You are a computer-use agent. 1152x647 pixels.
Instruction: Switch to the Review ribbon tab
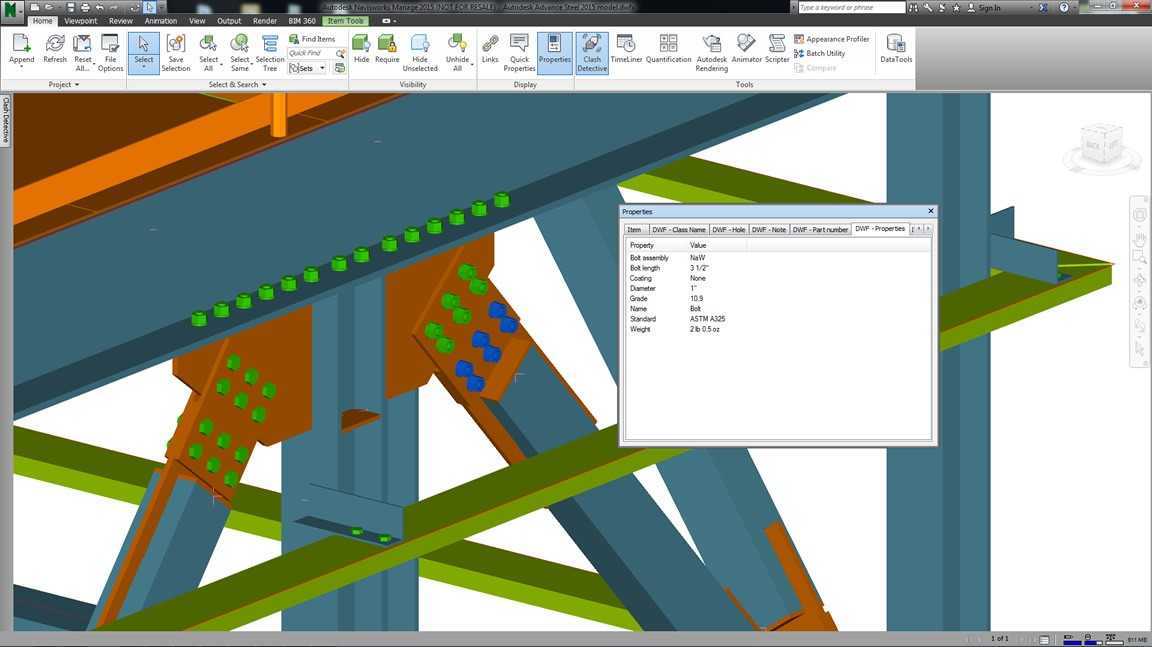pyautogui.click(x=121, y=21)
